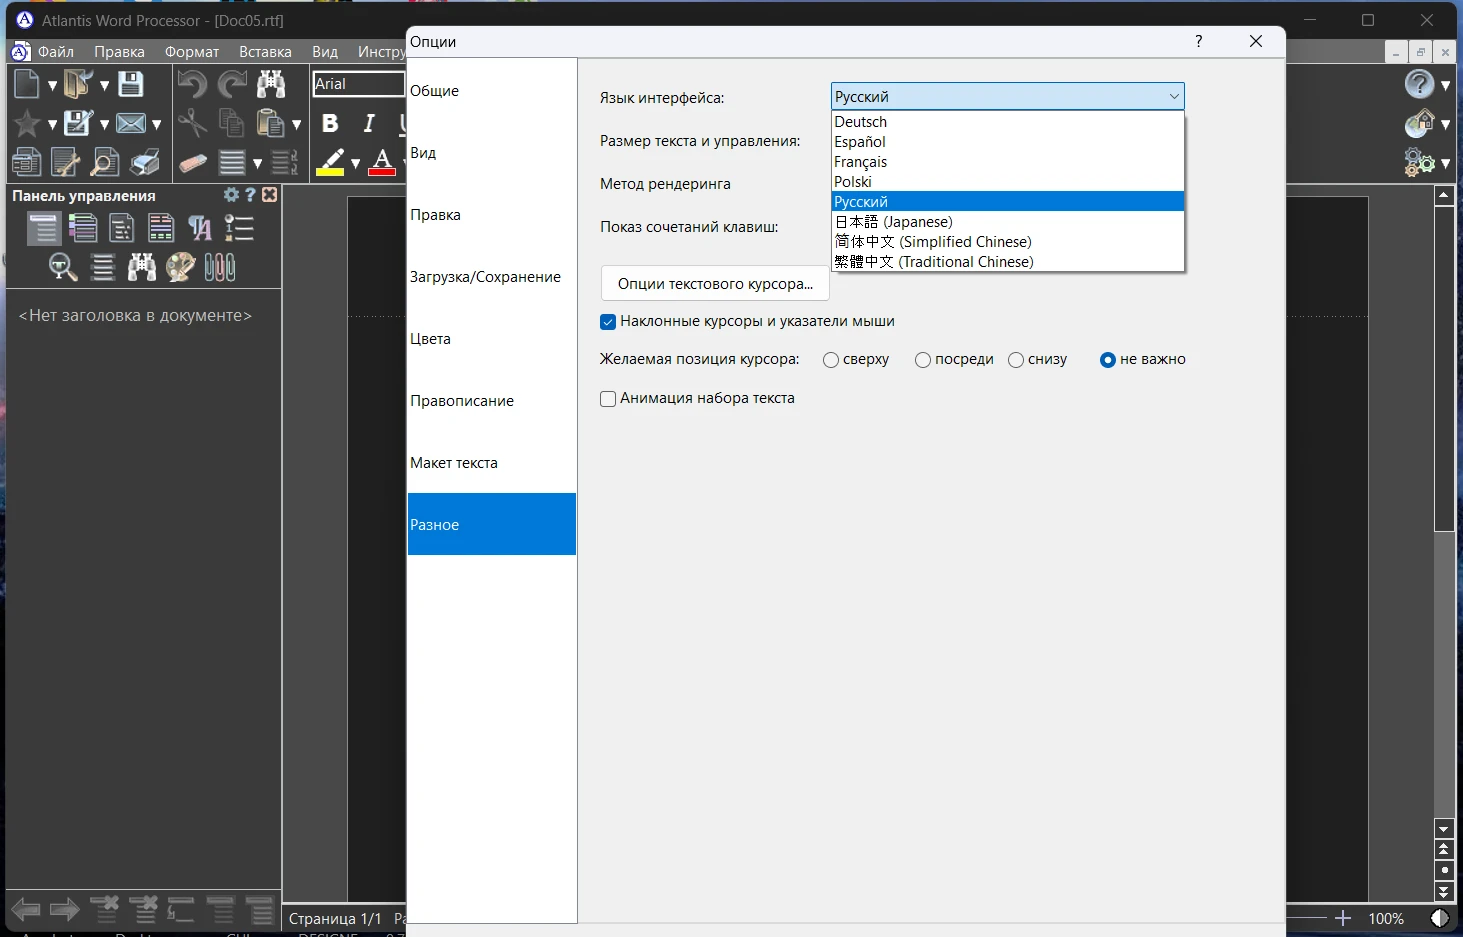Click the Arial font name field

[357, 84]
